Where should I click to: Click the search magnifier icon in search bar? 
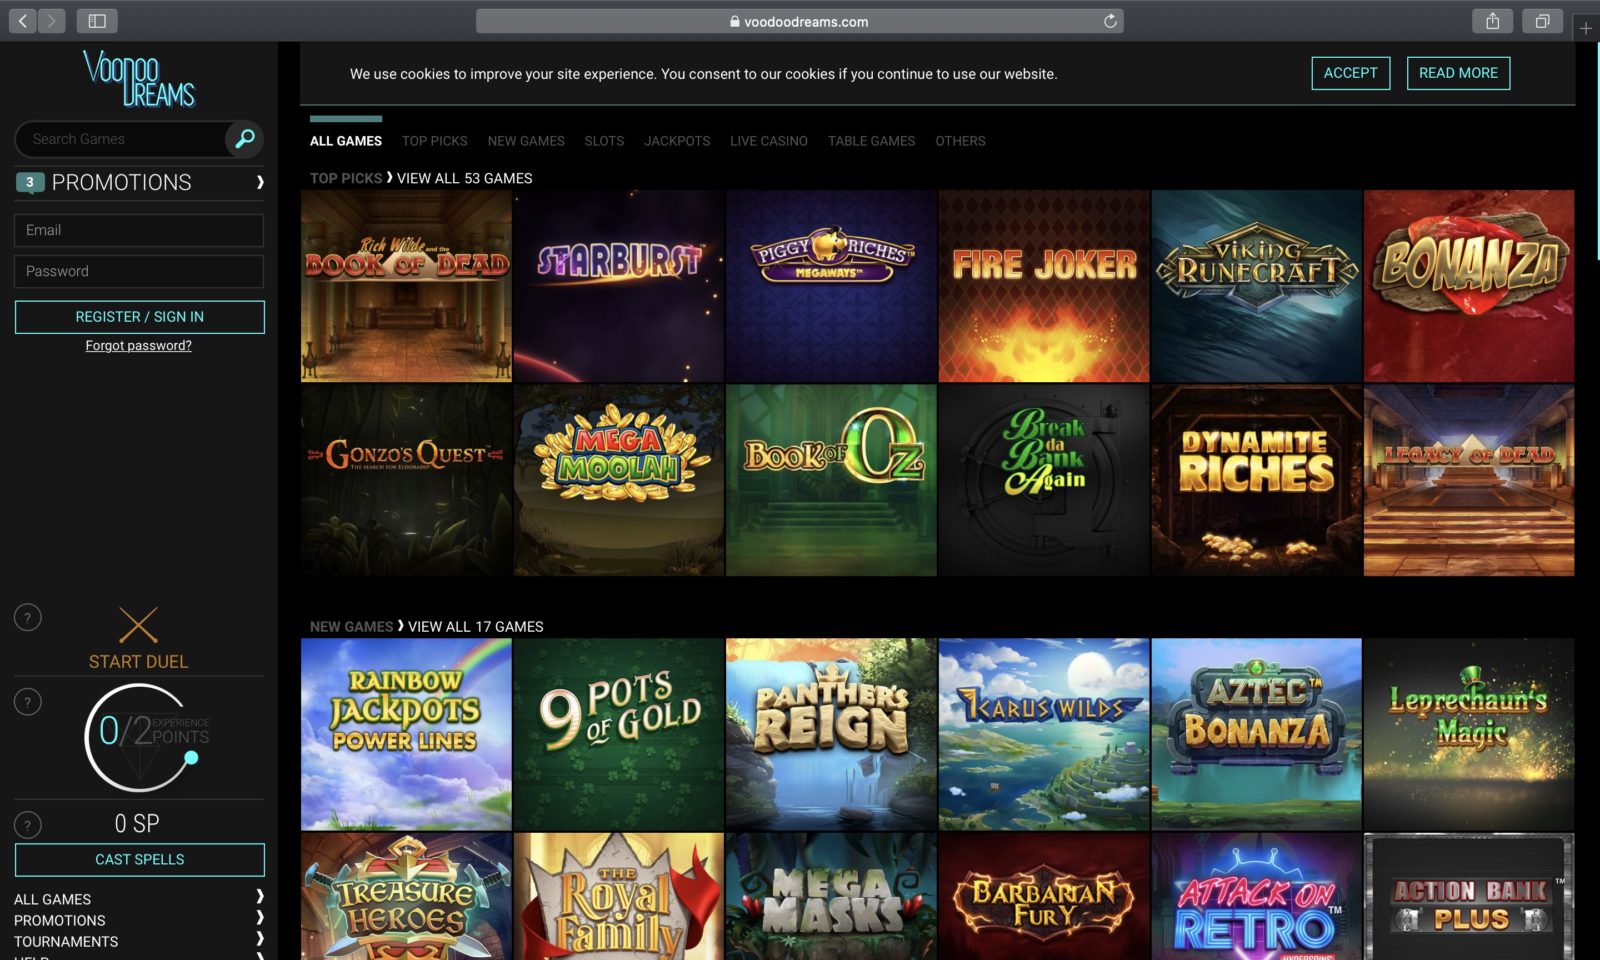pos(243,139)
